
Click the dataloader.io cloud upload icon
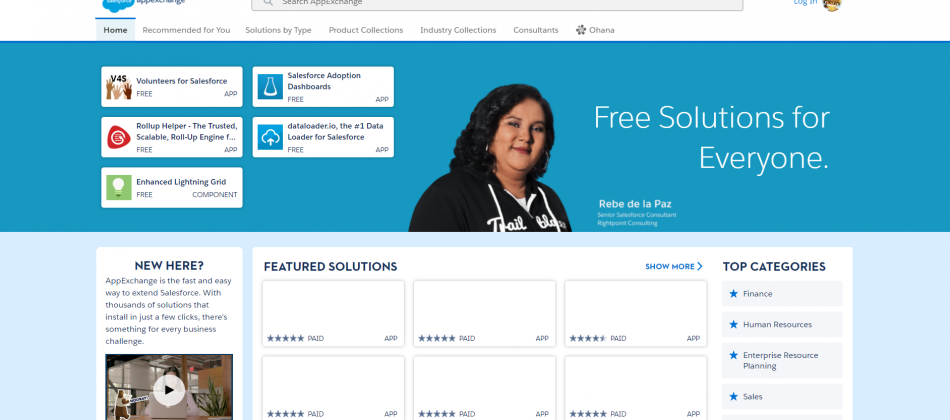(270, 137)
